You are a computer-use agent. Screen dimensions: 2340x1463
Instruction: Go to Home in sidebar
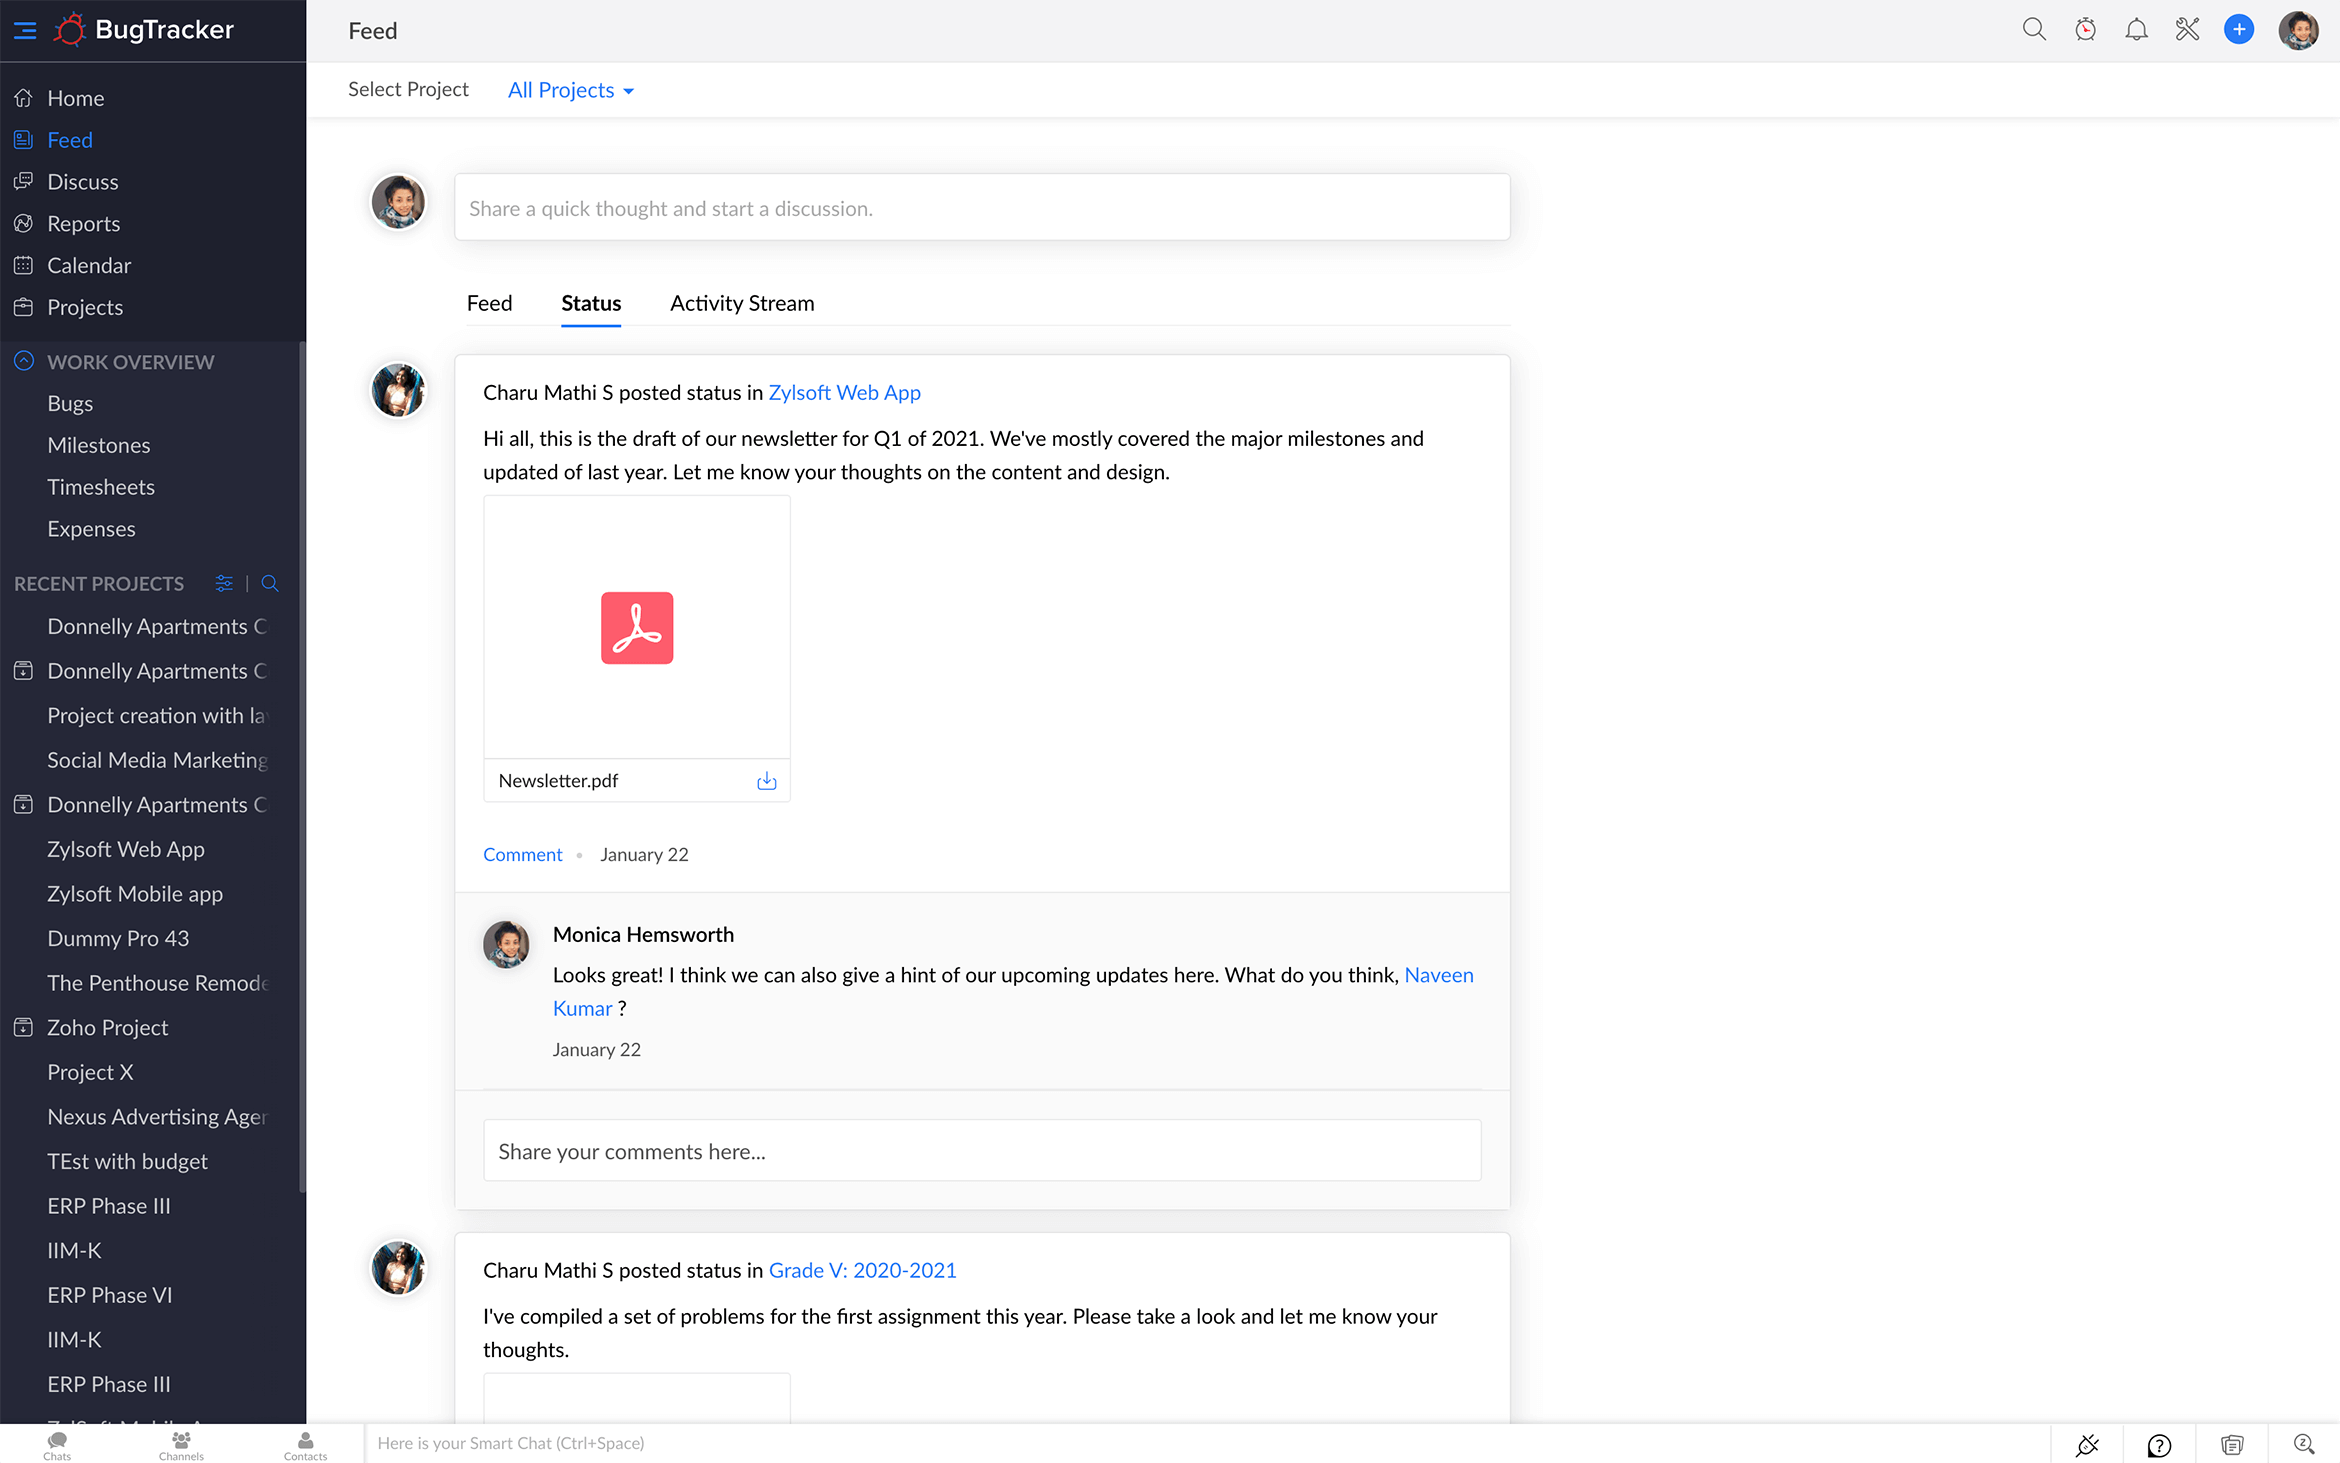tap(76, 98)
